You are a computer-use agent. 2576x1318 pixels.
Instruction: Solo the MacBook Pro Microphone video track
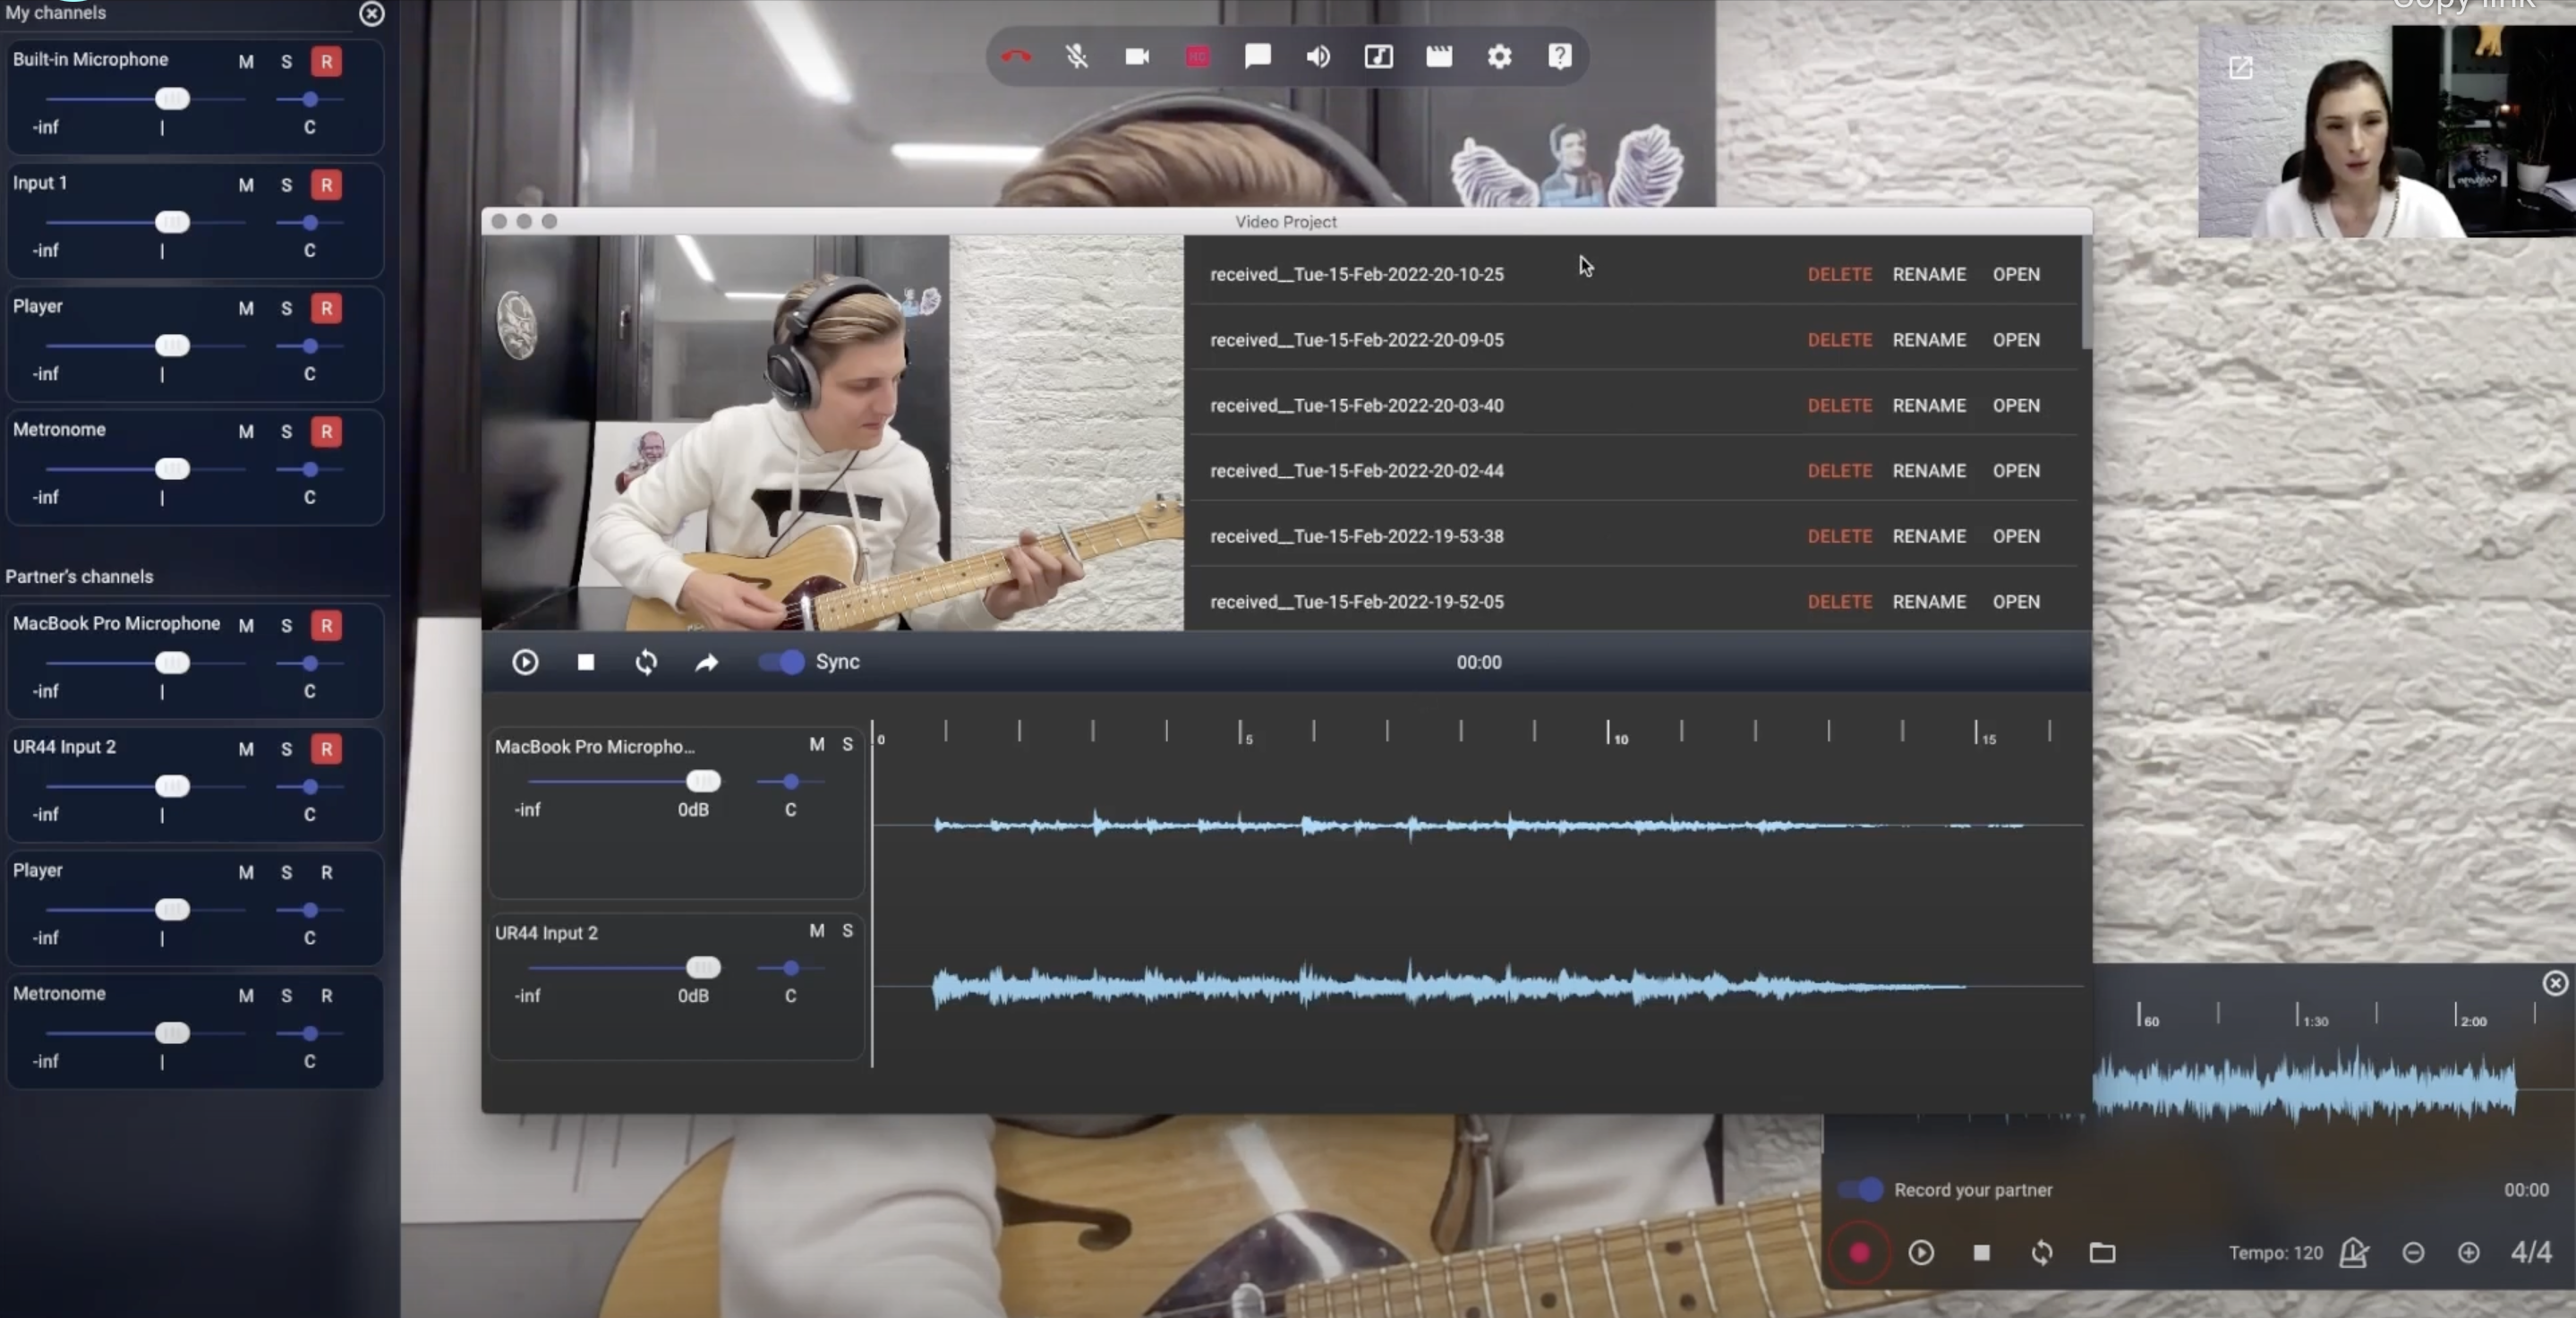[x=847, y=745]
